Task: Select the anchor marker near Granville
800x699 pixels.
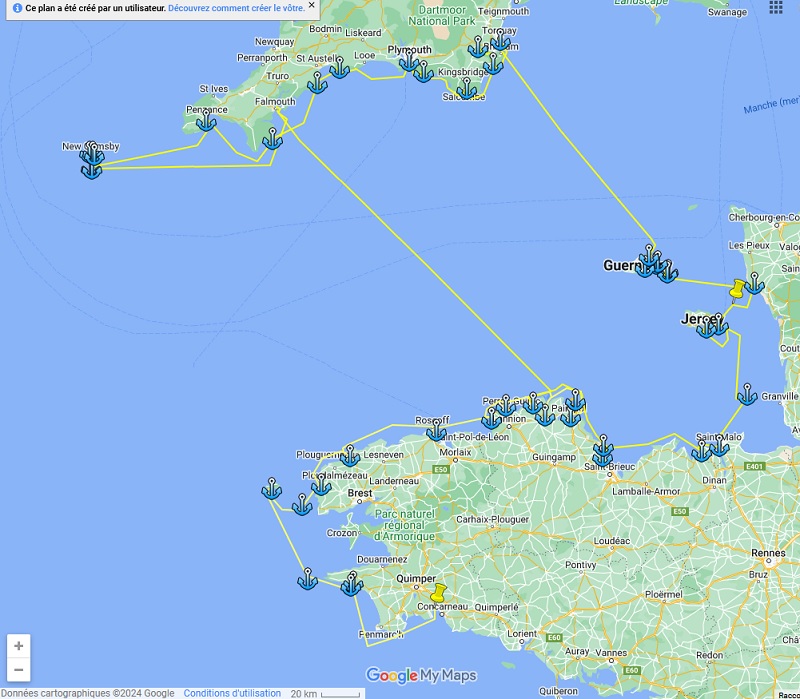Action: 747,395
